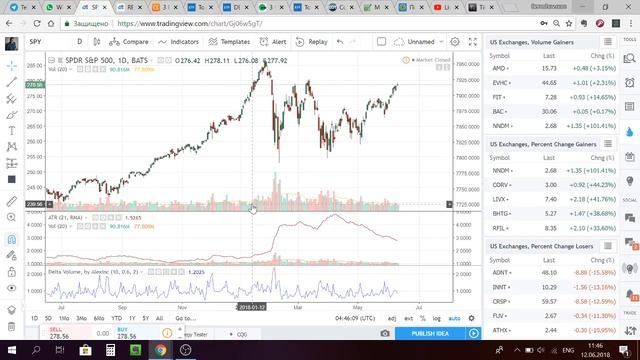Toggle the ext extended hours
This screenshot has width=640, height=360.
(409, 318)
